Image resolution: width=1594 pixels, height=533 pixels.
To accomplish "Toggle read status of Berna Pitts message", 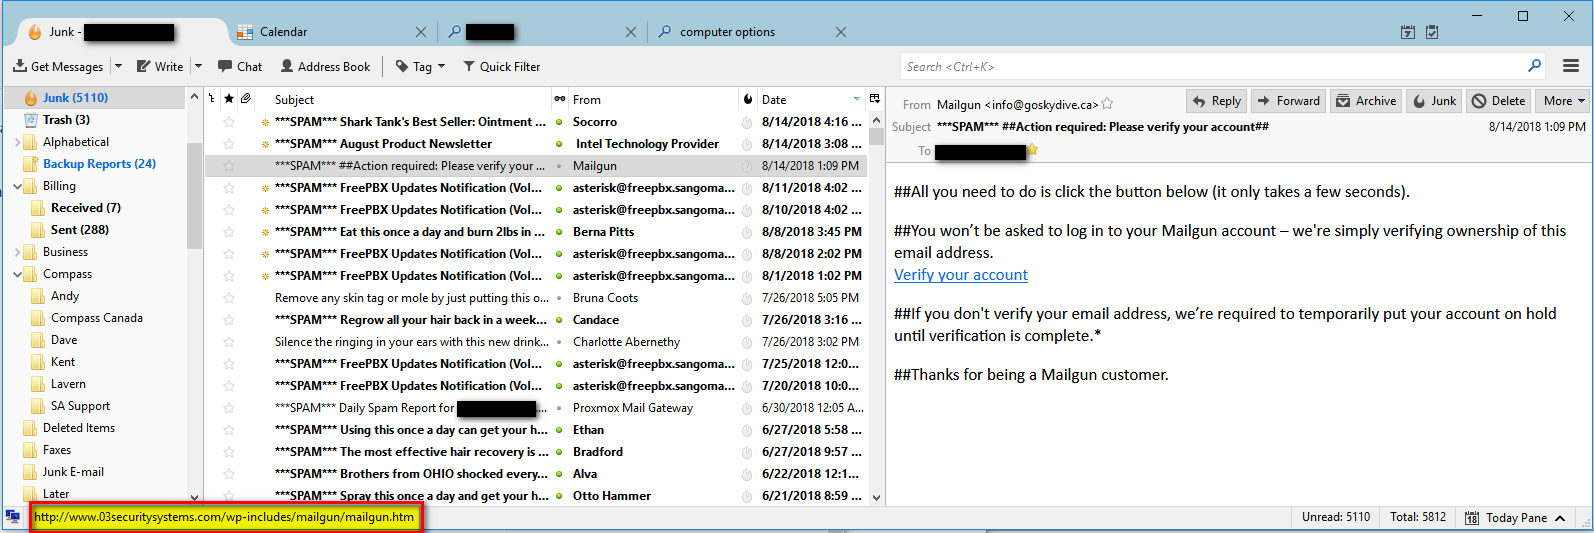I will [559, 232].
